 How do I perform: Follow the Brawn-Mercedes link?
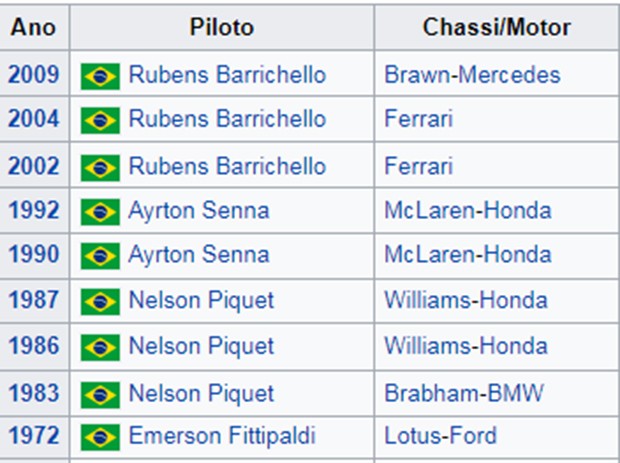pos(473,74)
